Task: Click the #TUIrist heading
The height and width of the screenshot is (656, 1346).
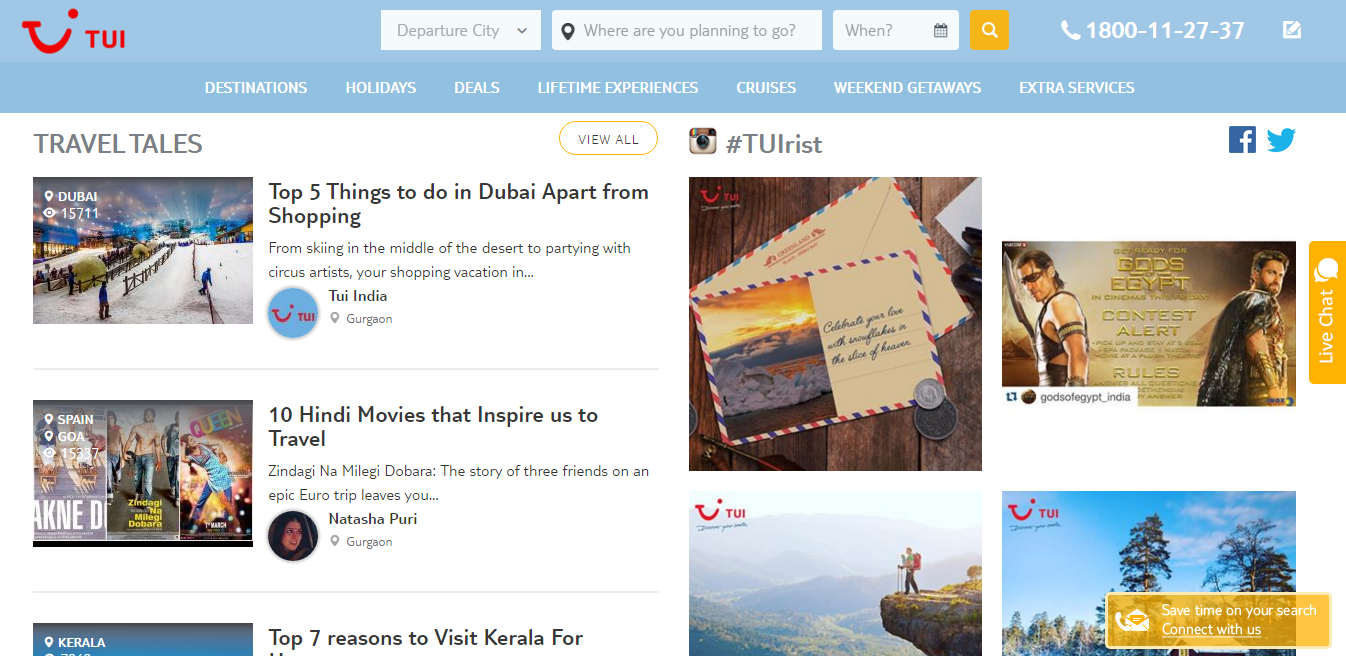Action: coord(773,144)
